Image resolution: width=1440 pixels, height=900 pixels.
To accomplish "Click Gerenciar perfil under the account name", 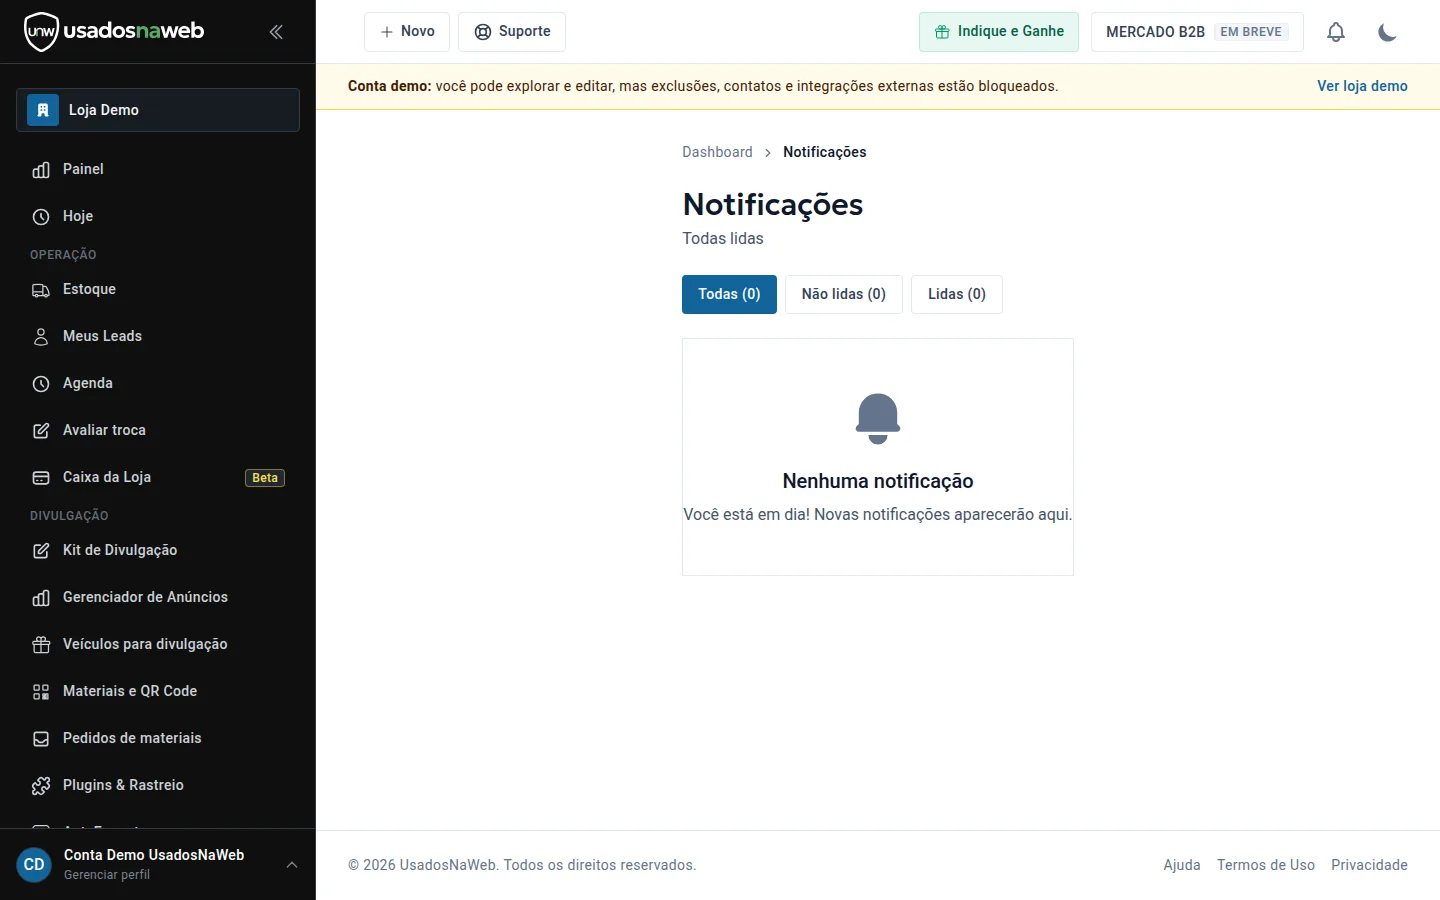I will (x=107, y=875).
